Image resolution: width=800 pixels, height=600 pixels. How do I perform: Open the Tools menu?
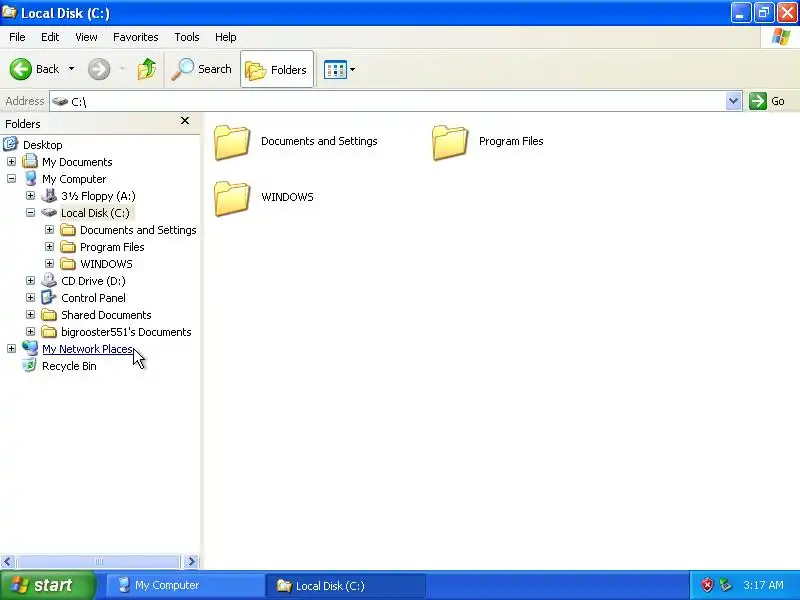187,37
